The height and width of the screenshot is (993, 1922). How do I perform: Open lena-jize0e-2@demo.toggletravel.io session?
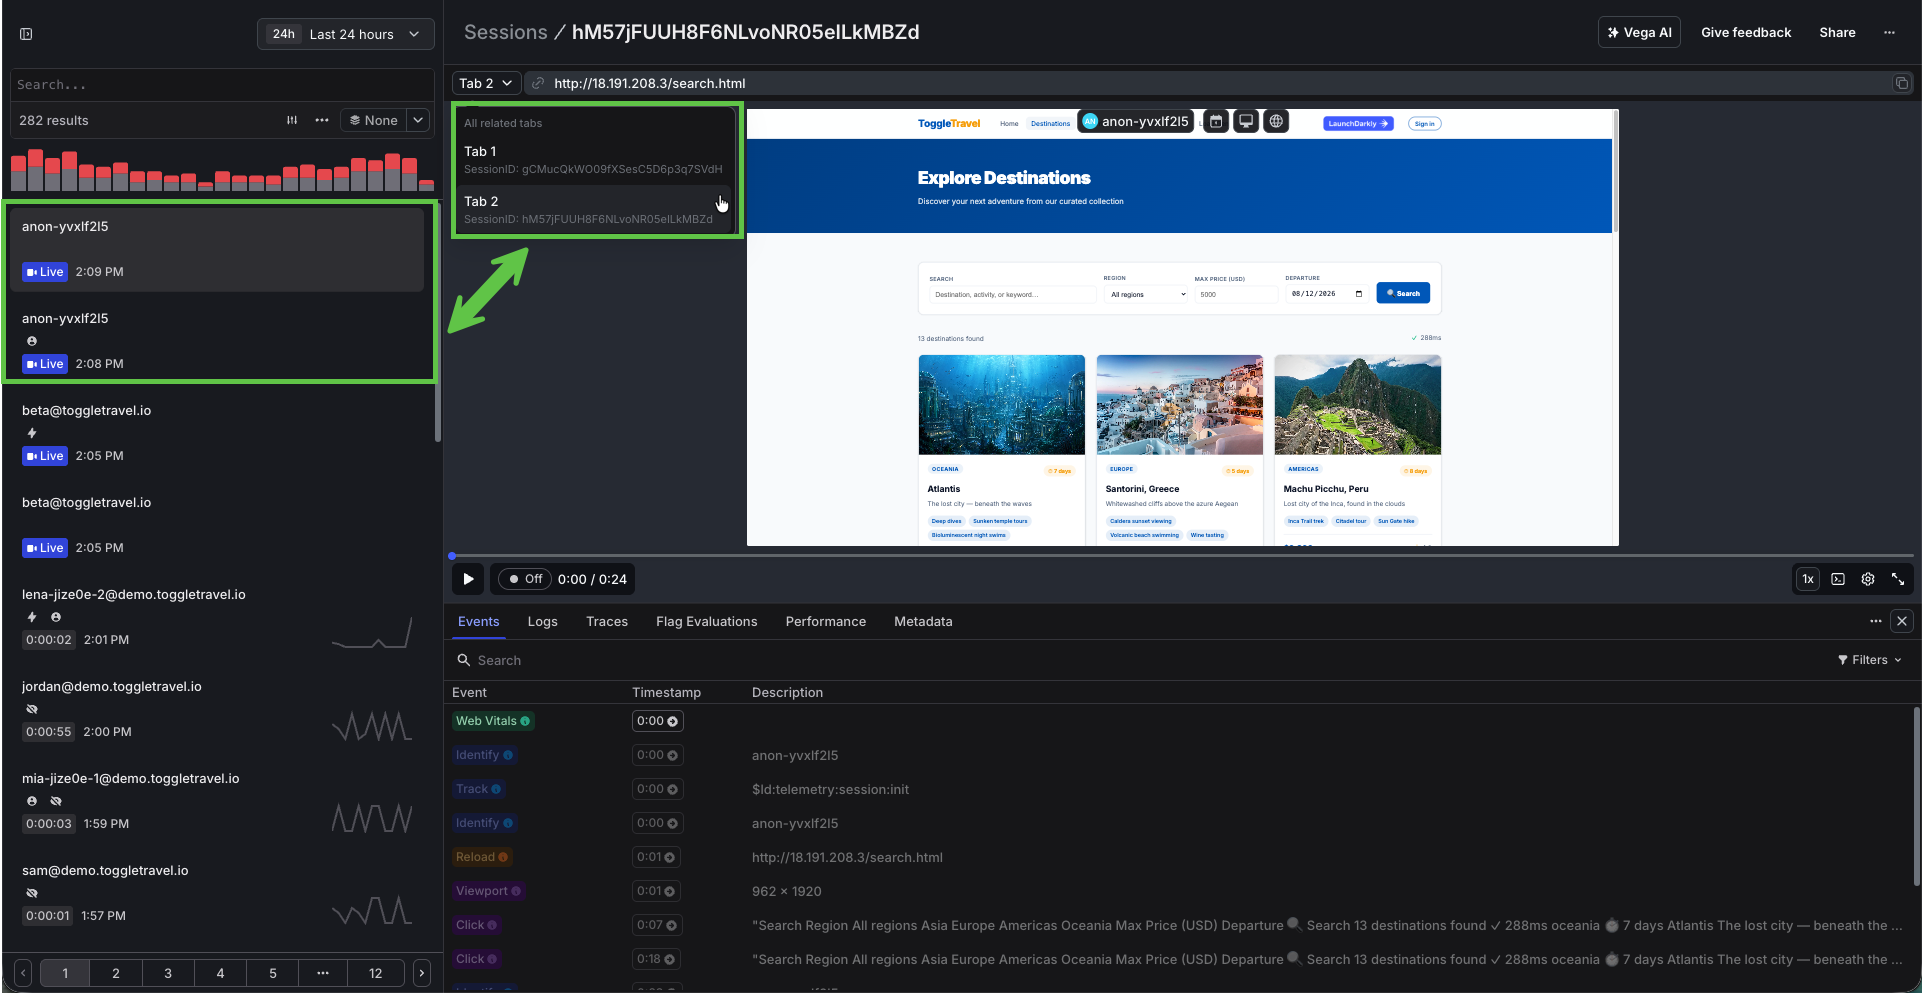tap(217, 617)
